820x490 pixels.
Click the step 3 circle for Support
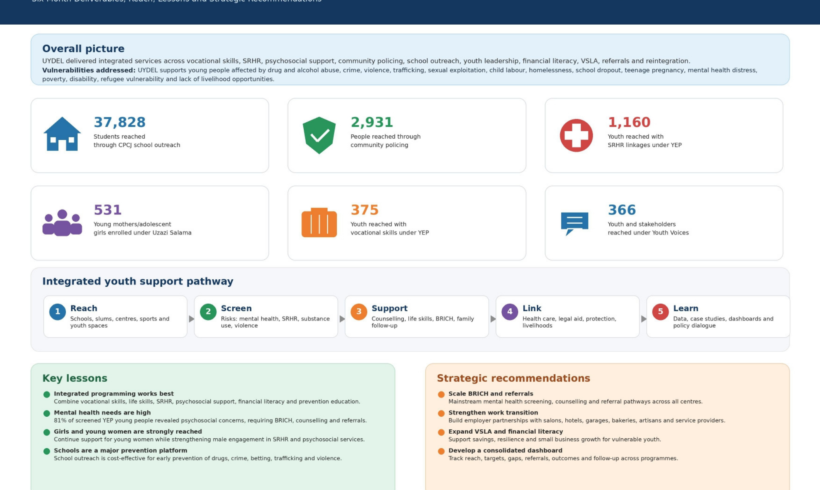(358, 312)
